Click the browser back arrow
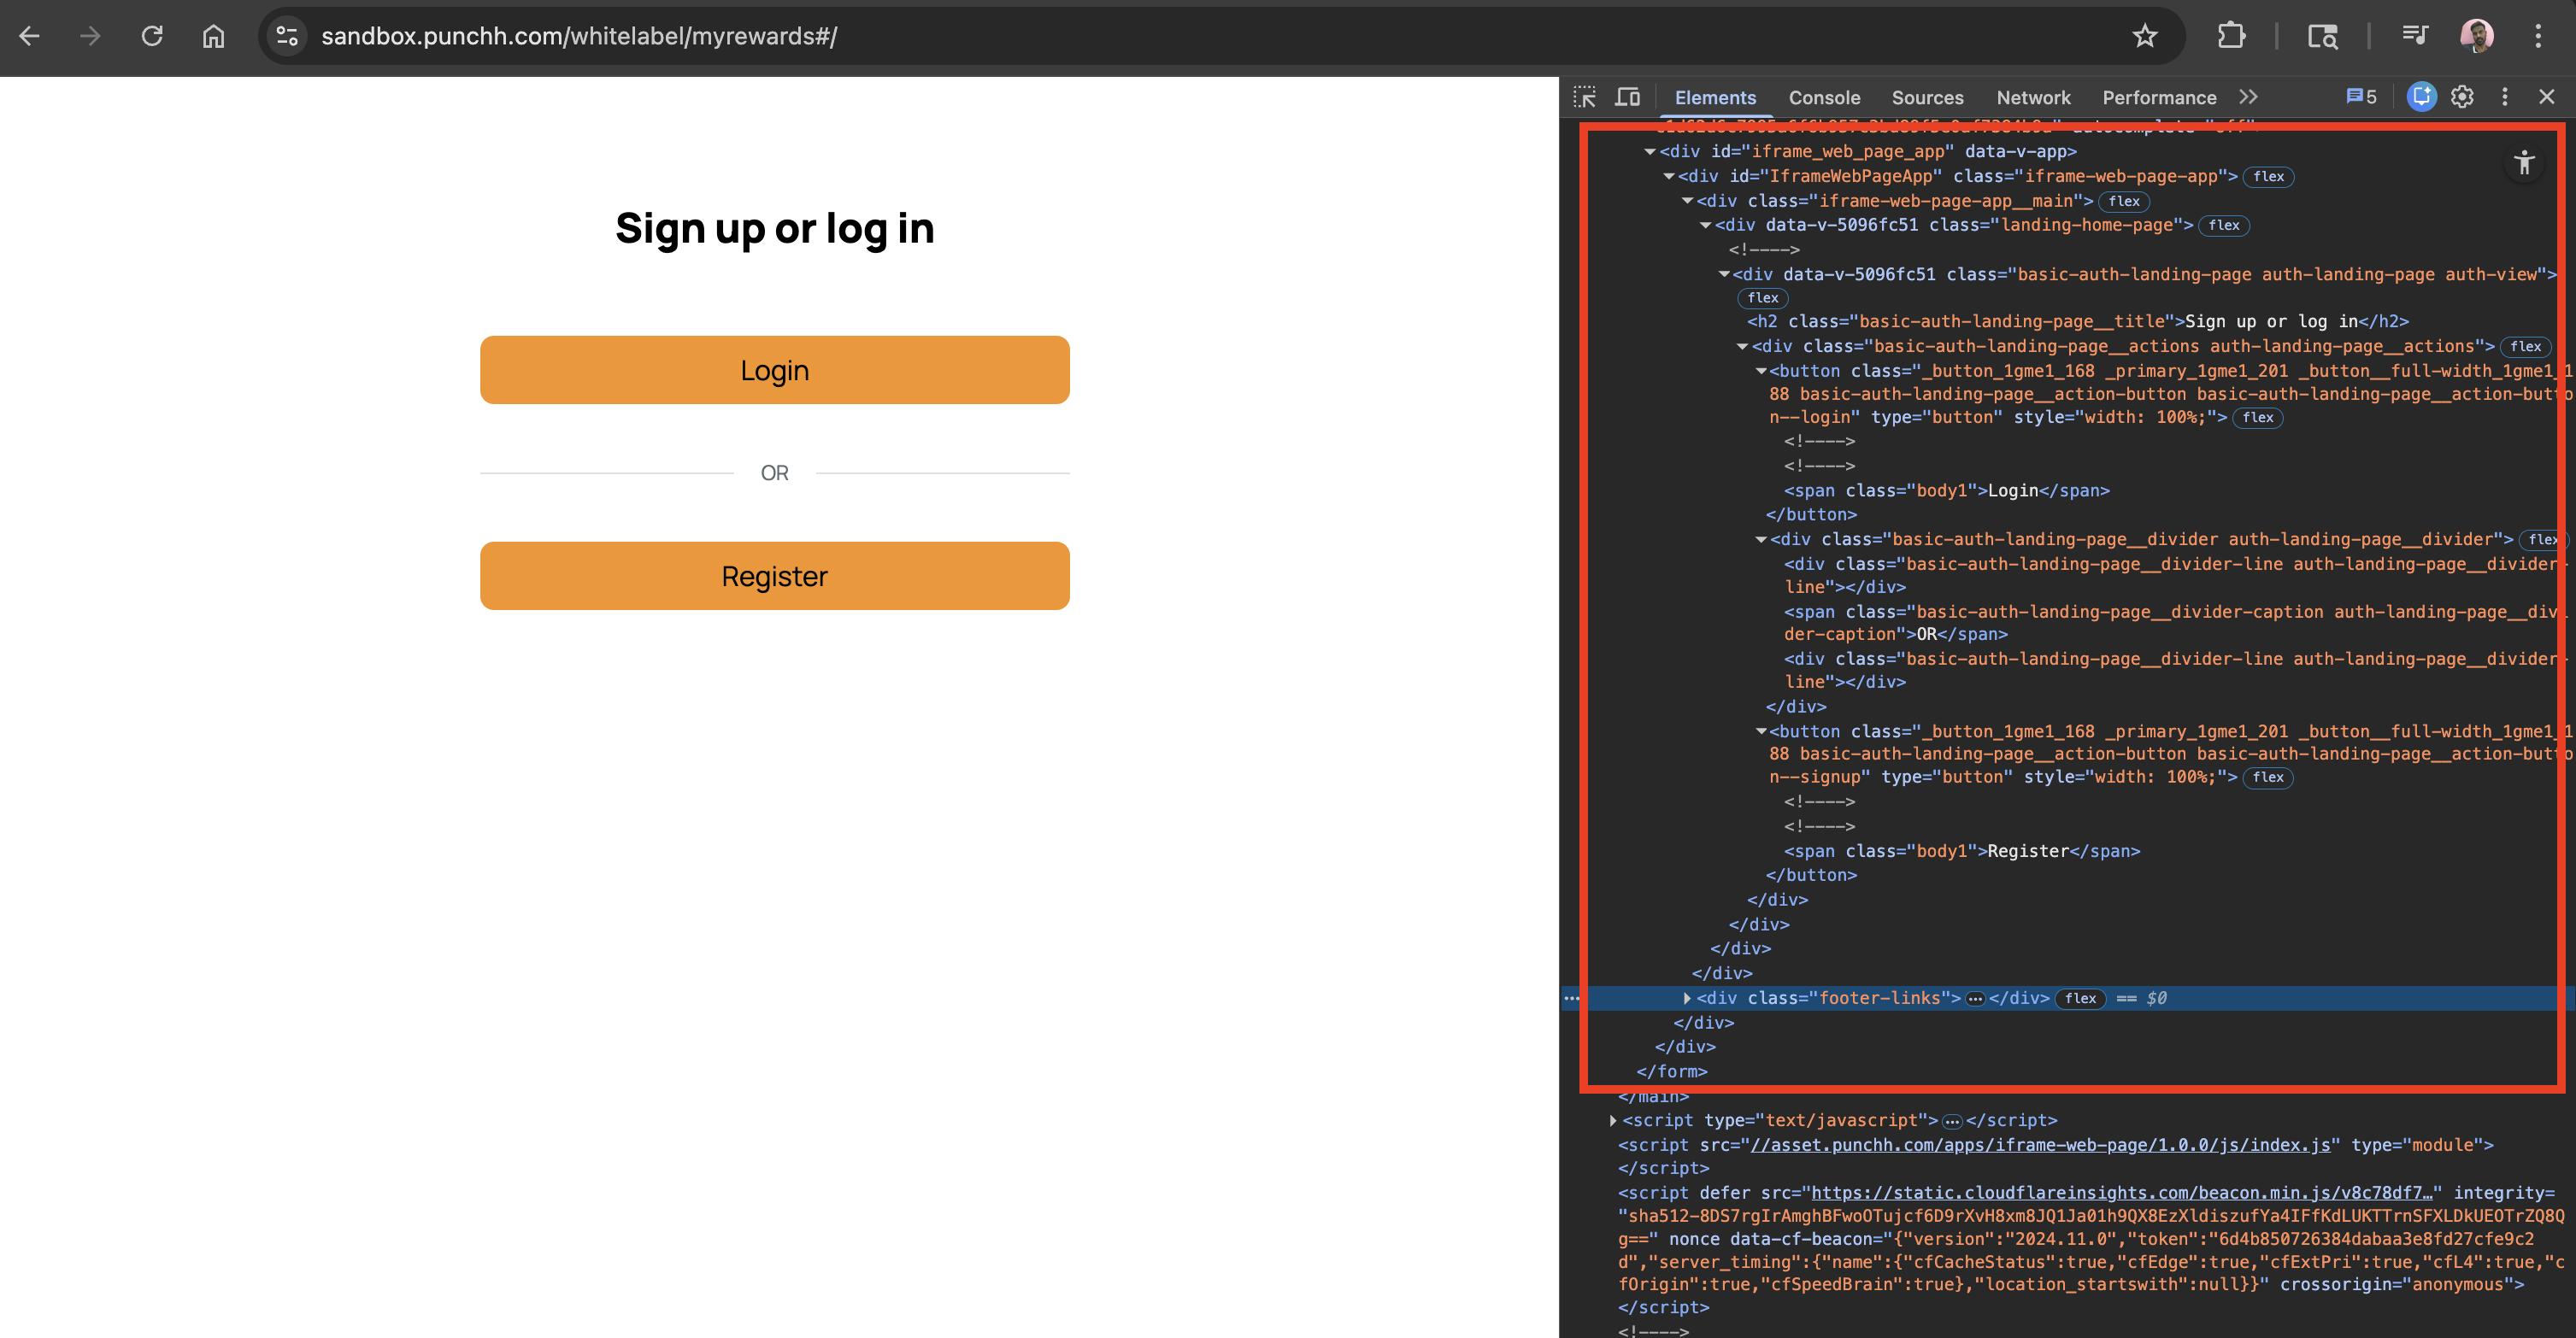 click(x=30, y=37)
